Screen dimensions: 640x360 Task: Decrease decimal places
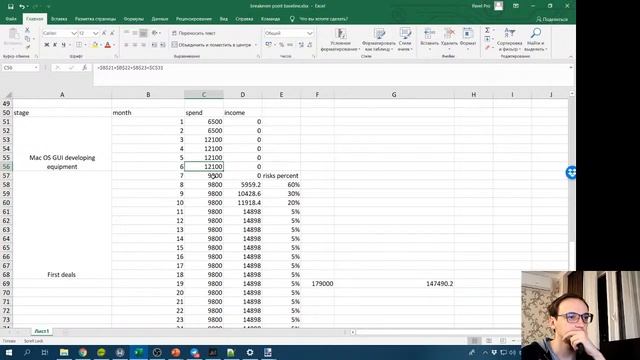(310, 44)
